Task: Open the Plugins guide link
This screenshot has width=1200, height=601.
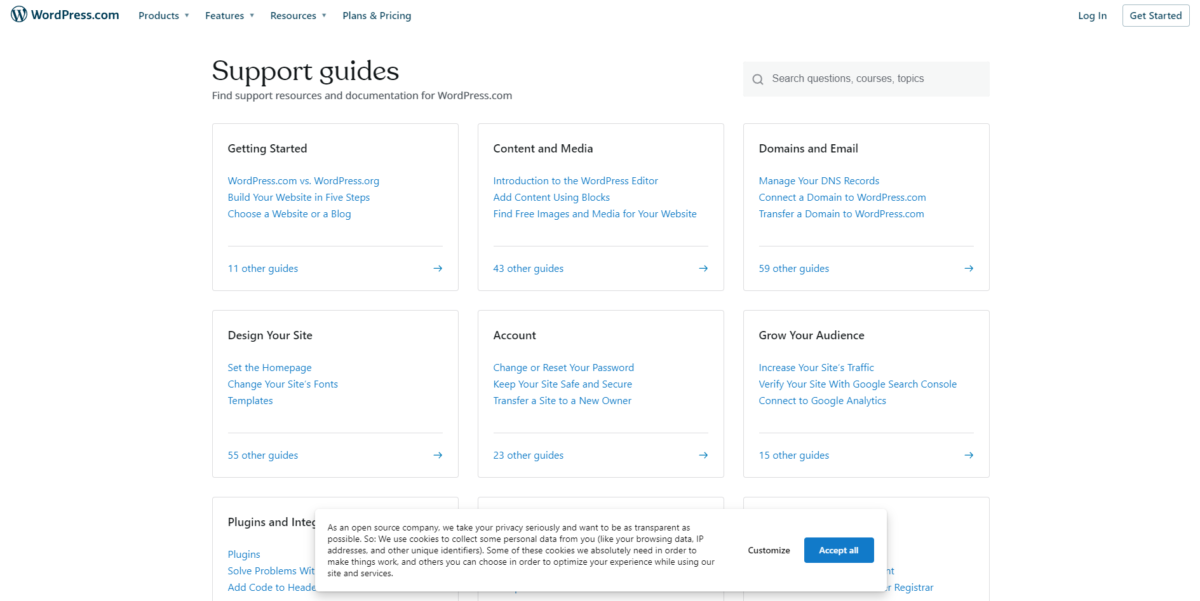Action: pyautogui.click(x=244, y=554)
